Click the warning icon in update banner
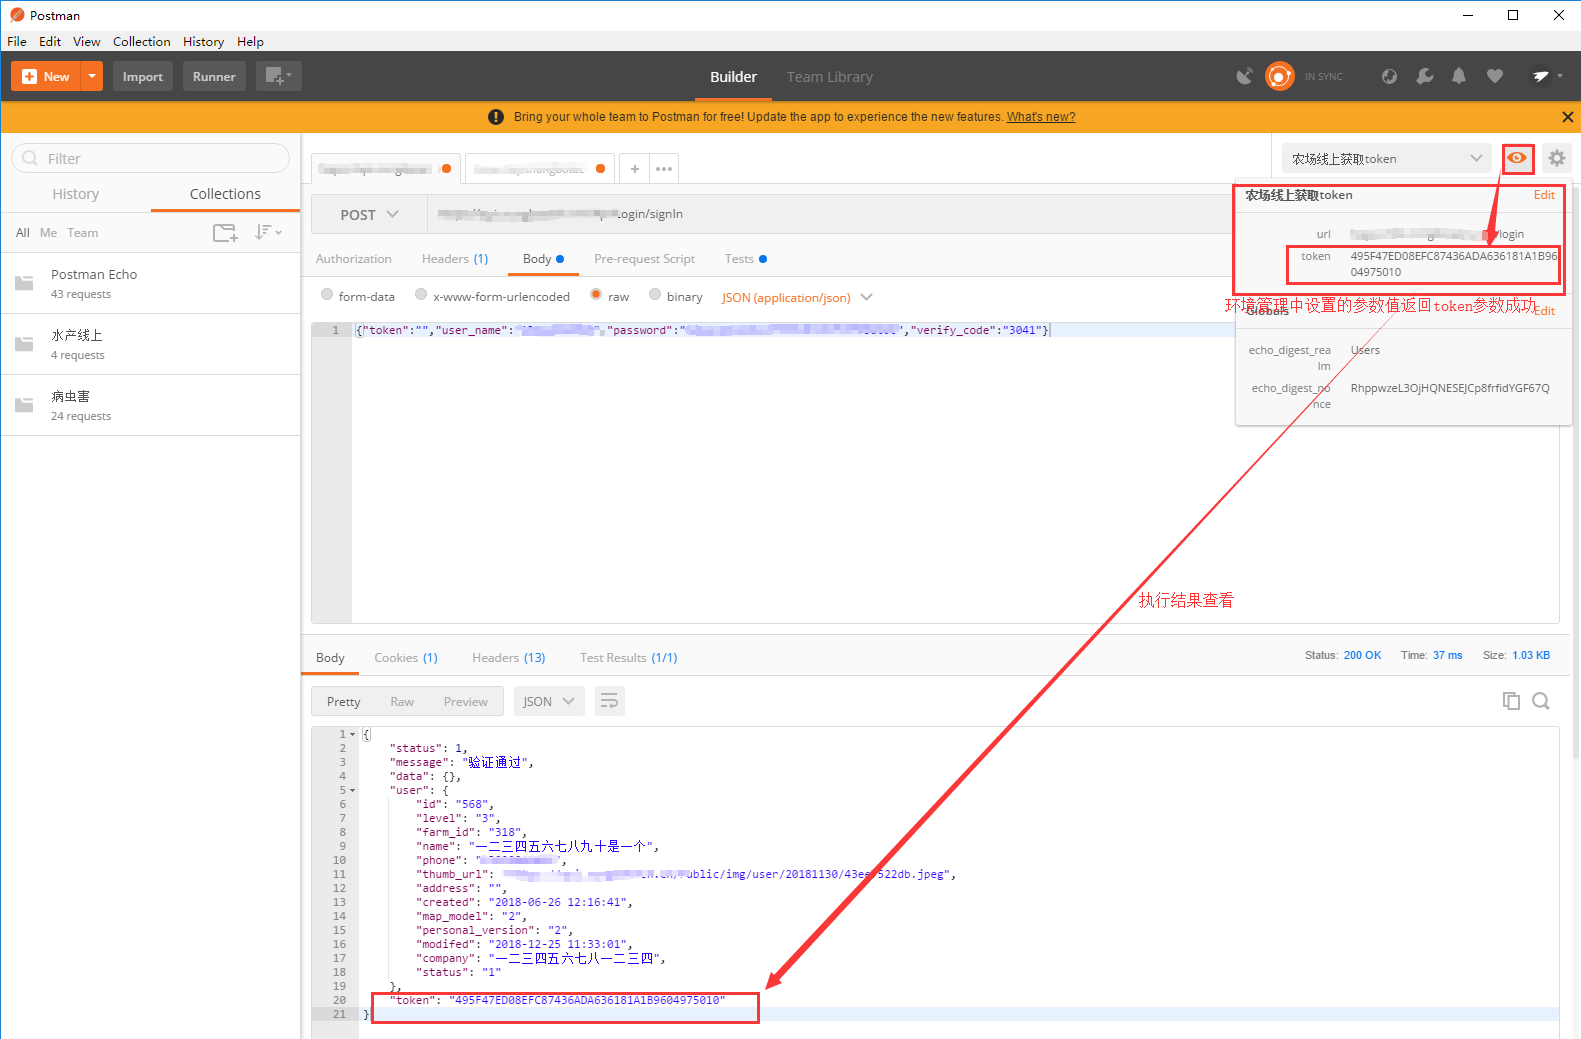The width and height of the screenshot is (1581, 1039). click(495, 117)
